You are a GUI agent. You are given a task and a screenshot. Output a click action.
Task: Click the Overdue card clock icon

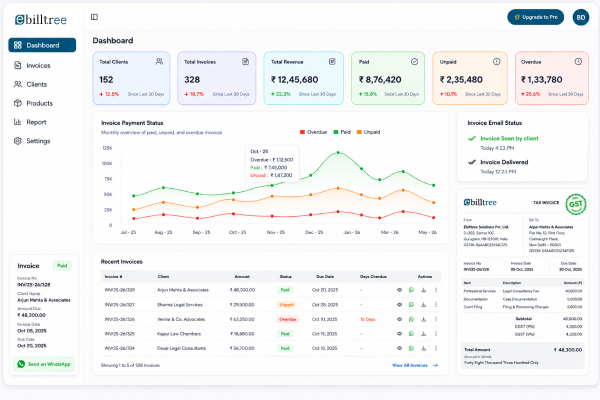point(578,61)
